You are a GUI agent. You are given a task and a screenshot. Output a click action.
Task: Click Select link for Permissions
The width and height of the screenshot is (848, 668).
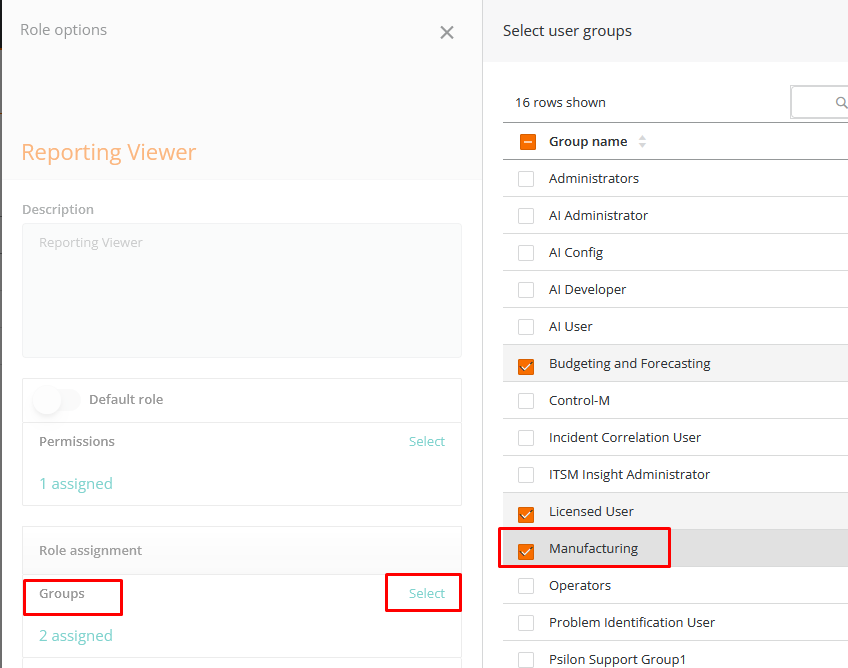tap(426, 441)
